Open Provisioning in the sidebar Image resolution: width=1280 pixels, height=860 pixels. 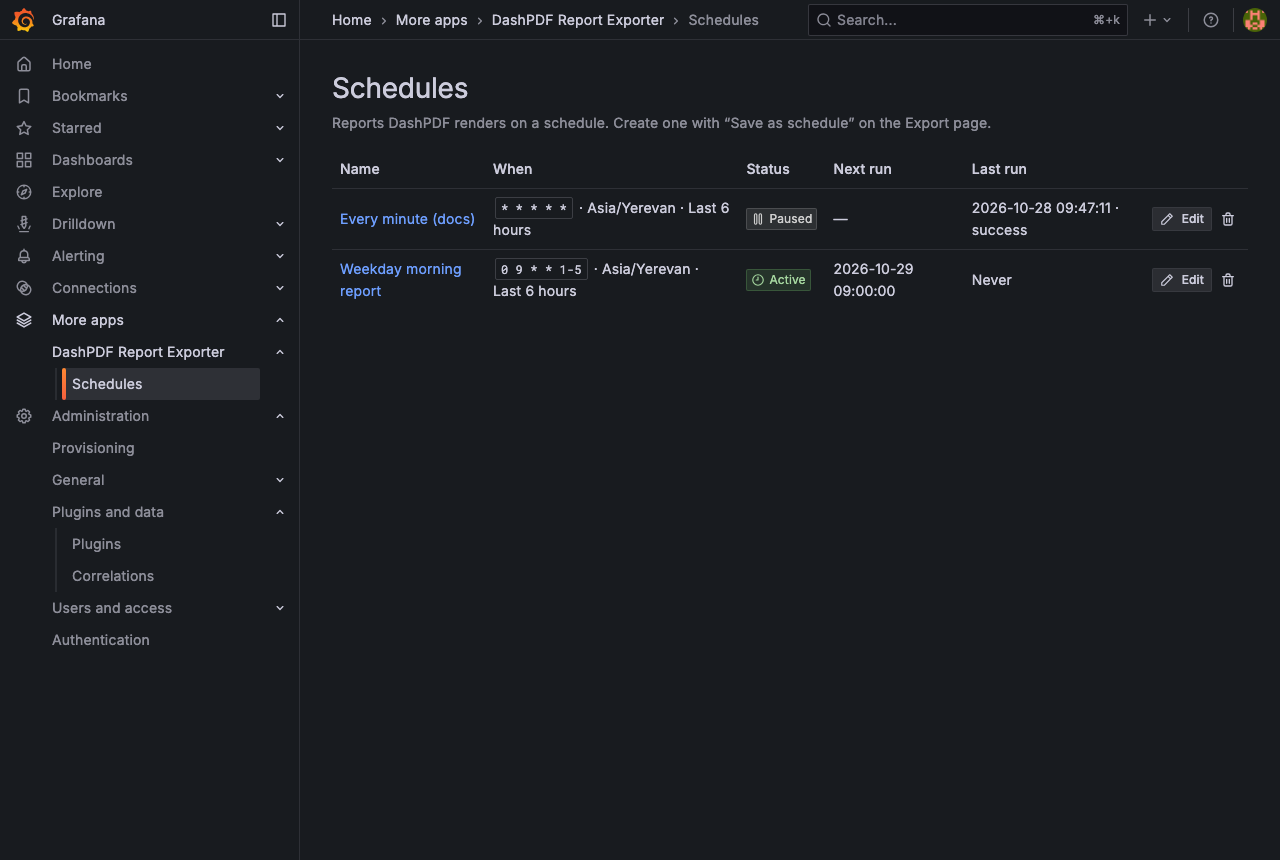tap(93, 448)
